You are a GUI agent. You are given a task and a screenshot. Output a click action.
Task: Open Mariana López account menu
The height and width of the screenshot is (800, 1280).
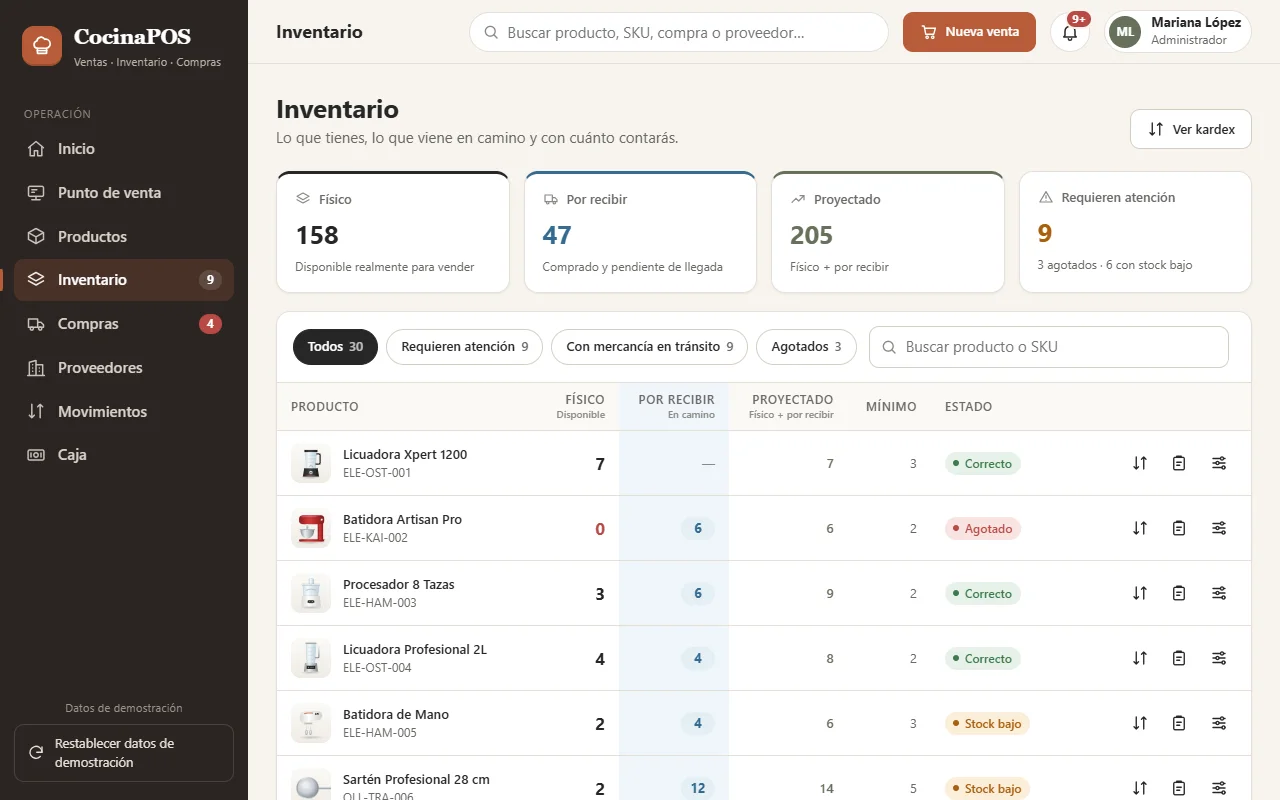click(x=1178, y=32)
